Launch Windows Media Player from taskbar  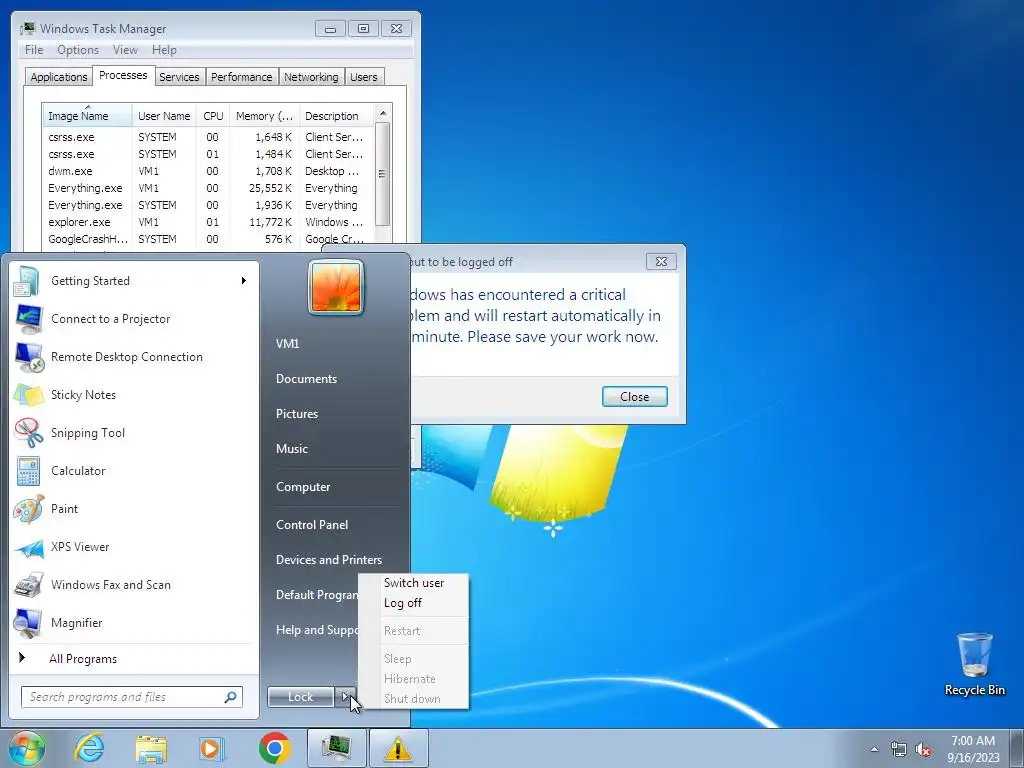pyautogui.click(x=211, y=748)
